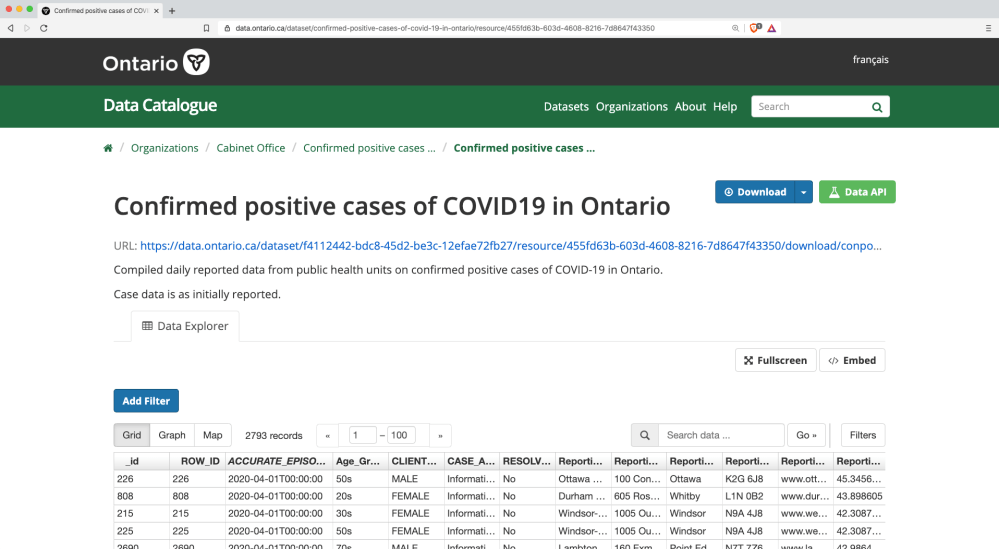Click the Search data input field
Viewport: 999px width, 549px height.
tap(721, 435)
